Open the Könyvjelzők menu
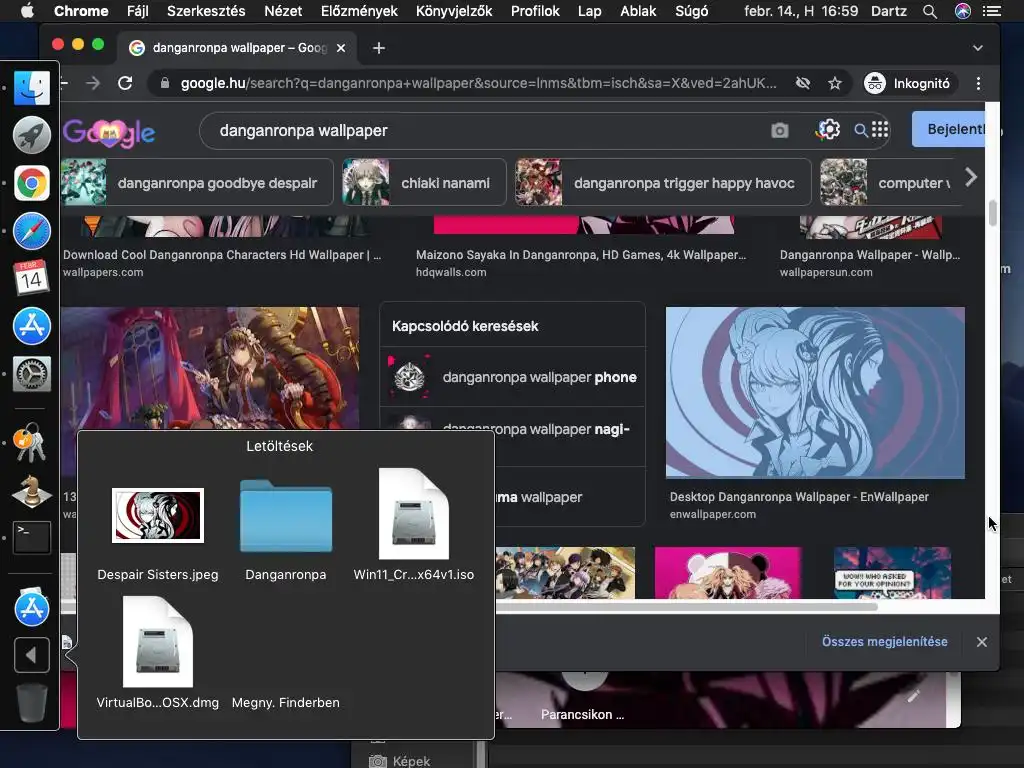The width and height of the screenshot is (1024, 768). (x=454, y=11)
